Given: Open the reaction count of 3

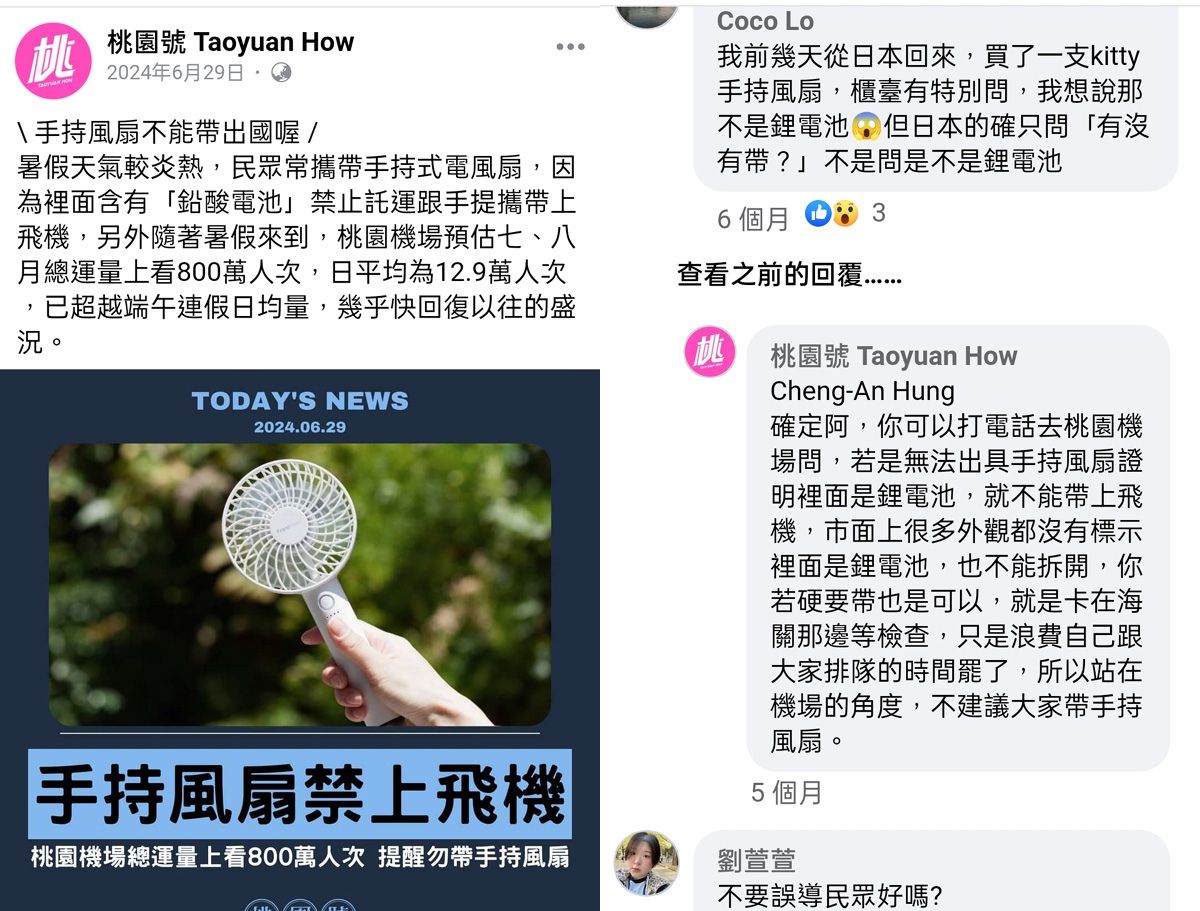Looking at the screenshot, I should [x=879, y=213].
